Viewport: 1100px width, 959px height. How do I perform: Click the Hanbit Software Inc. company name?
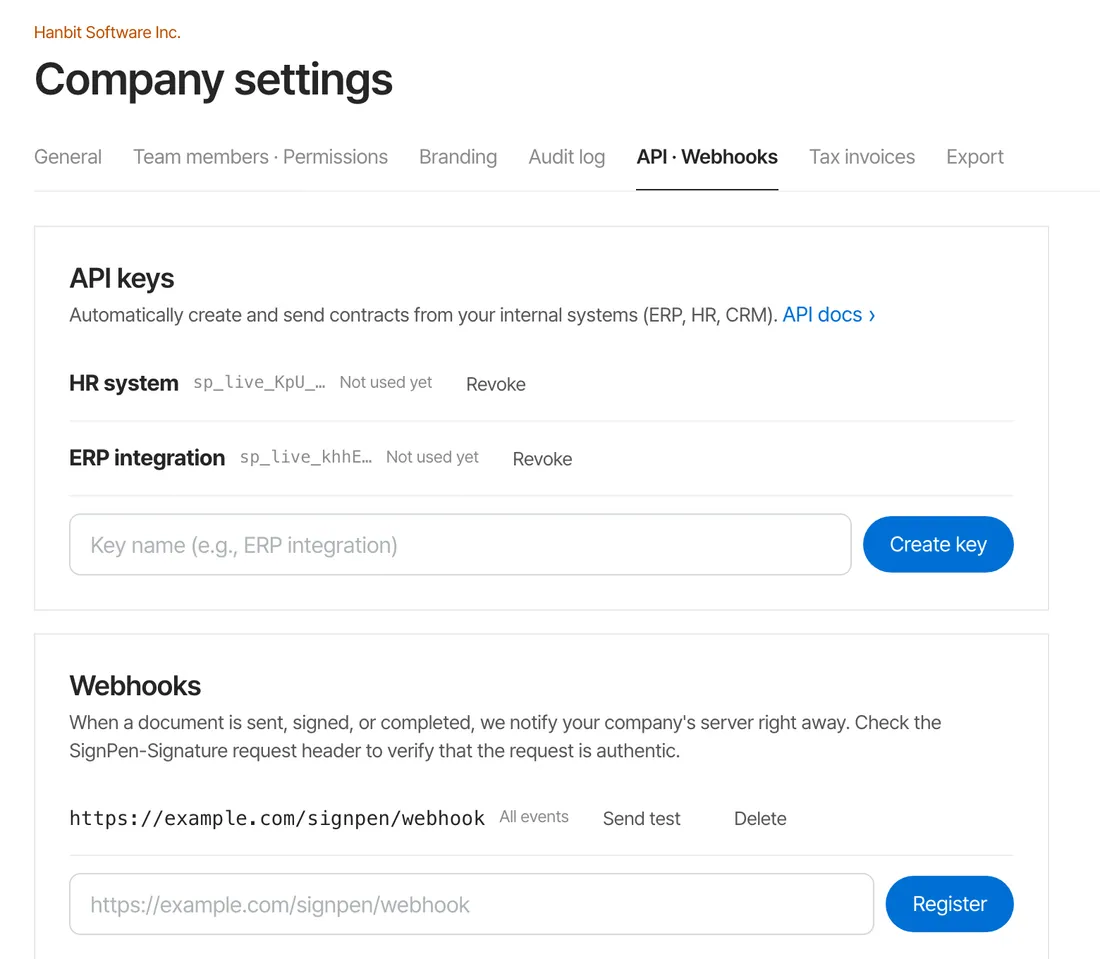point(107,32)
